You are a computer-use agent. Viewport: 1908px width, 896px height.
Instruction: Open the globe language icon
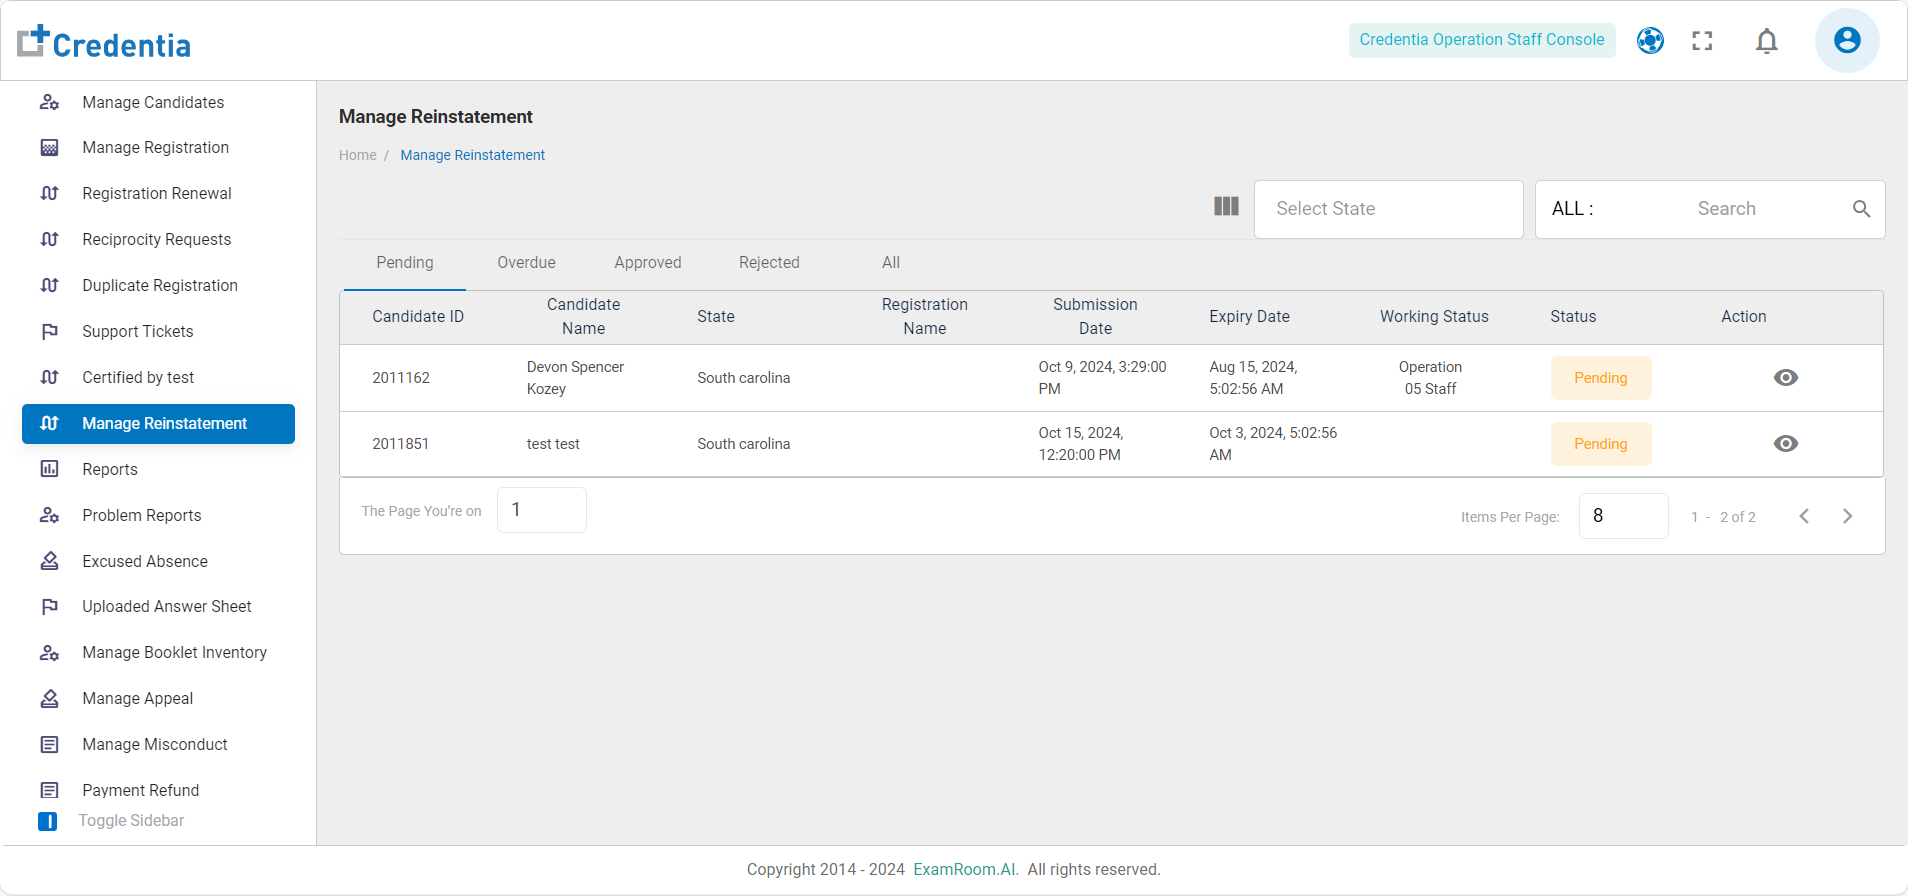coord(1650,40)
